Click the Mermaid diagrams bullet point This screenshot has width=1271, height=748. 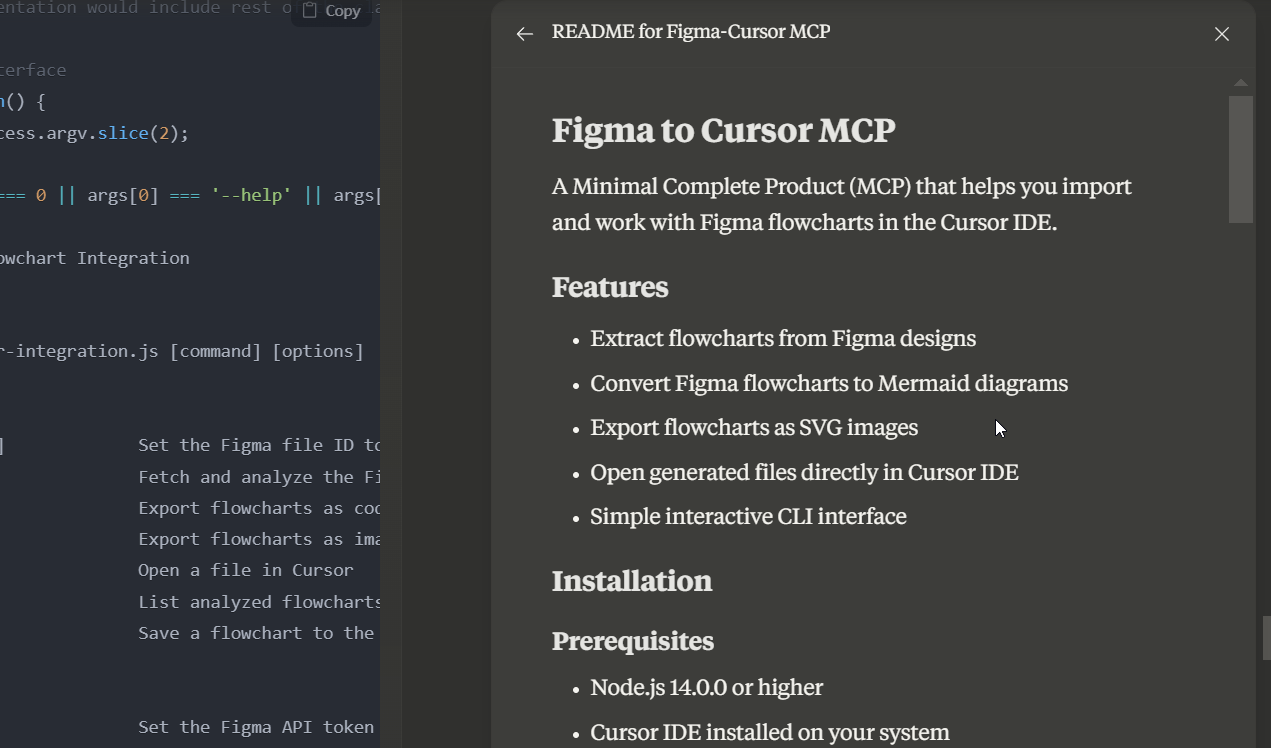click(x=829, y=383)
